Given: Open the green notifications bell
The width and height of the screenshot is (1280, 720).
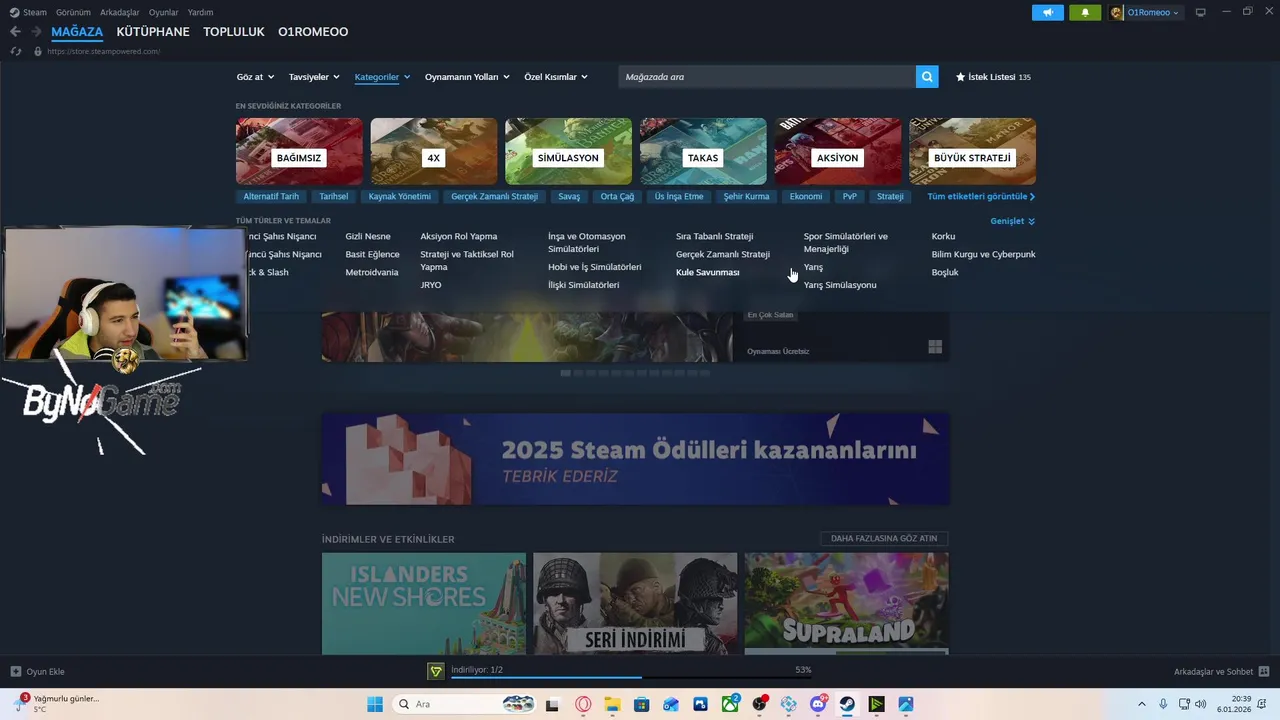Looking at the screenshot, I should pos(1085,12).
